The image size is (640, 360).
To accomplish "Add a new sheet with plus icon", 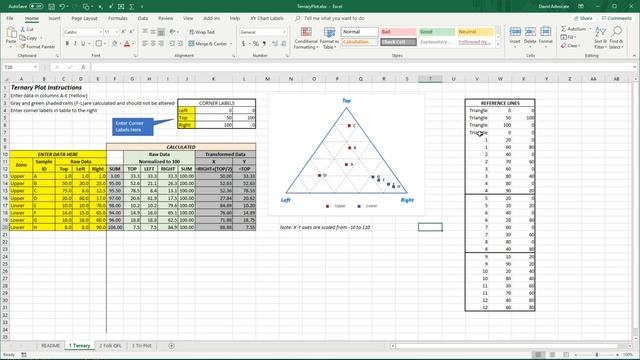I will [171, 346].
